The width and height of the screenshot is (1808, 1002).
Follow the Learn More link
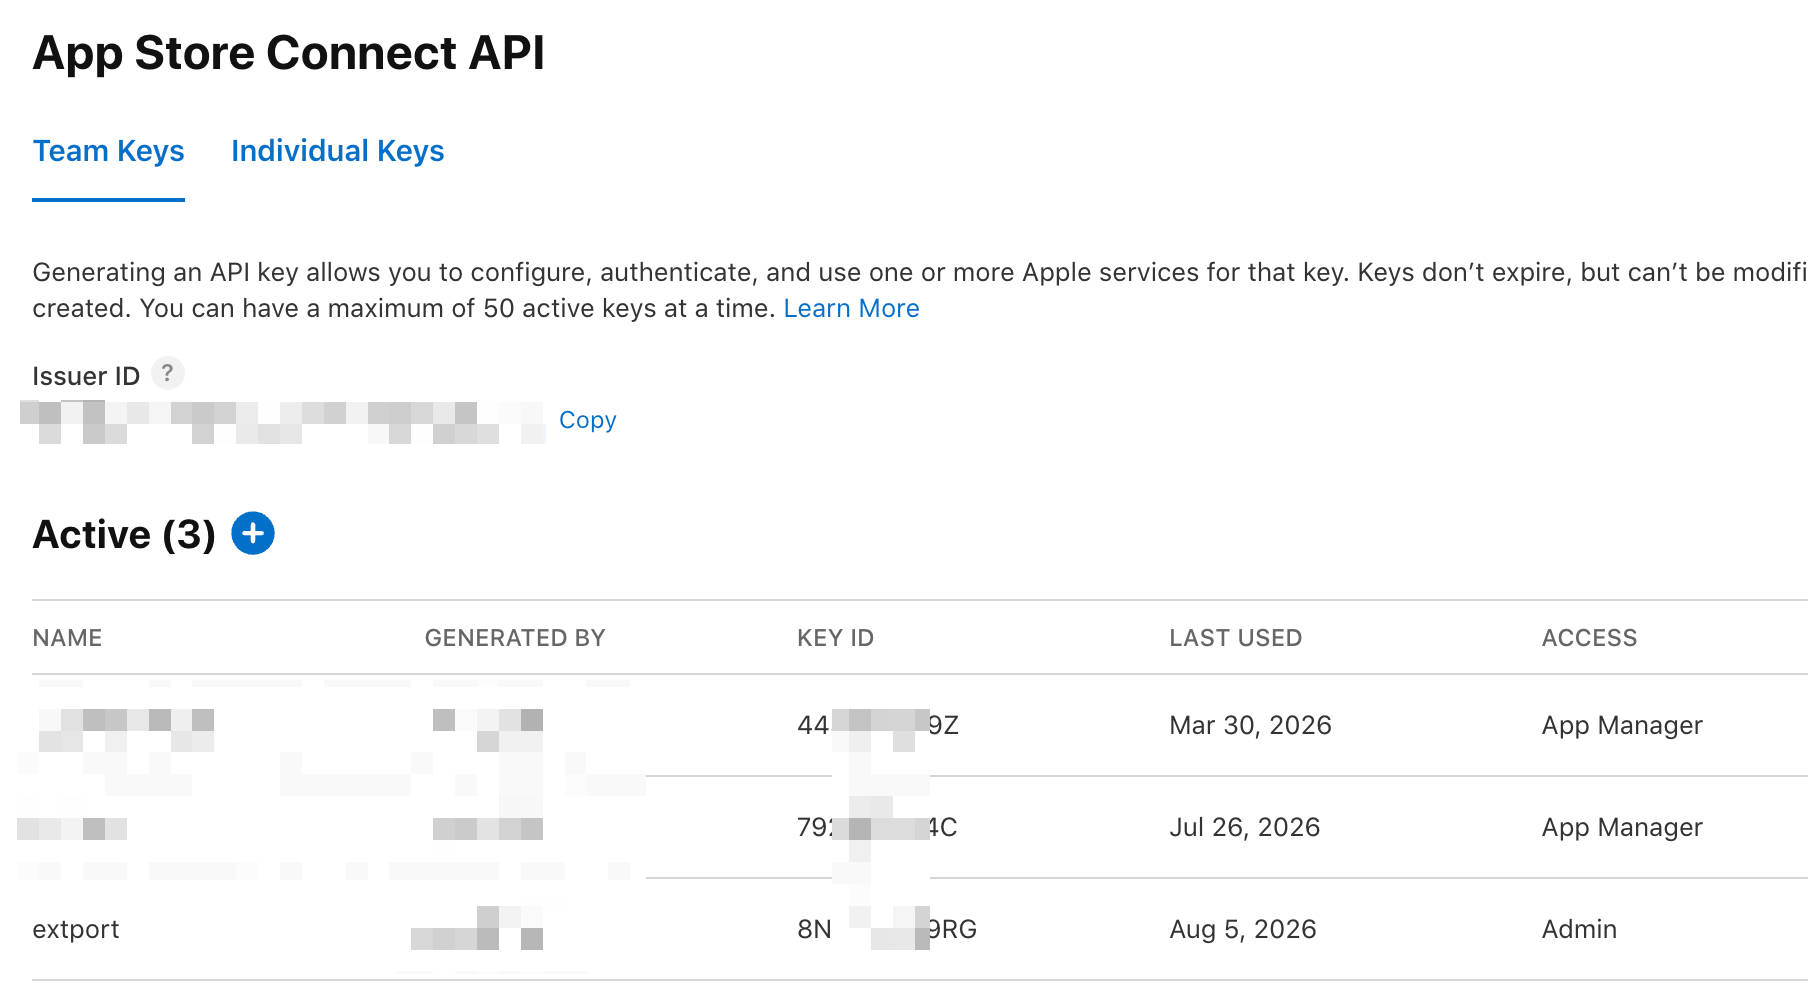click(851, 308)
